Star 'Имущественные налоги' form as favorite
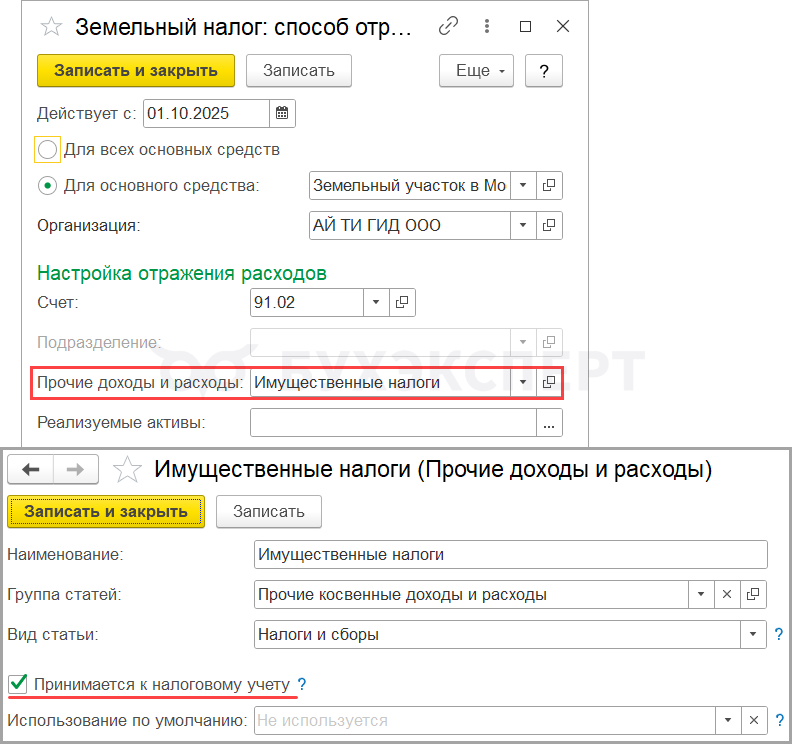 tap(127, 470)
